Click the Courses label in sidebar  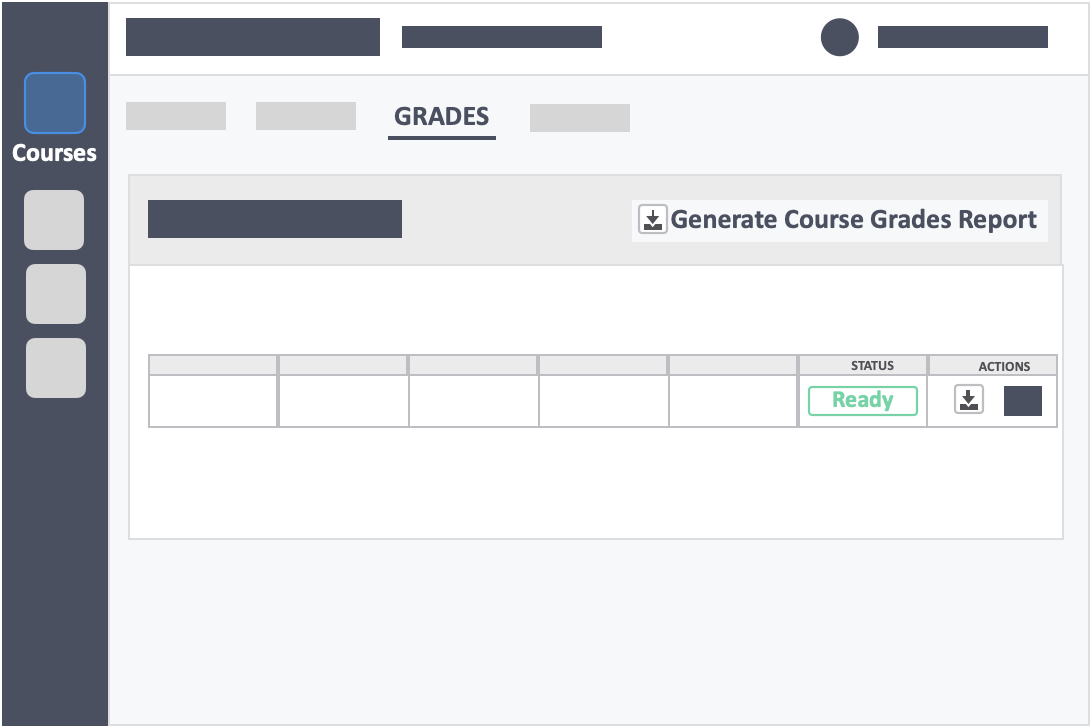(54, 153)
